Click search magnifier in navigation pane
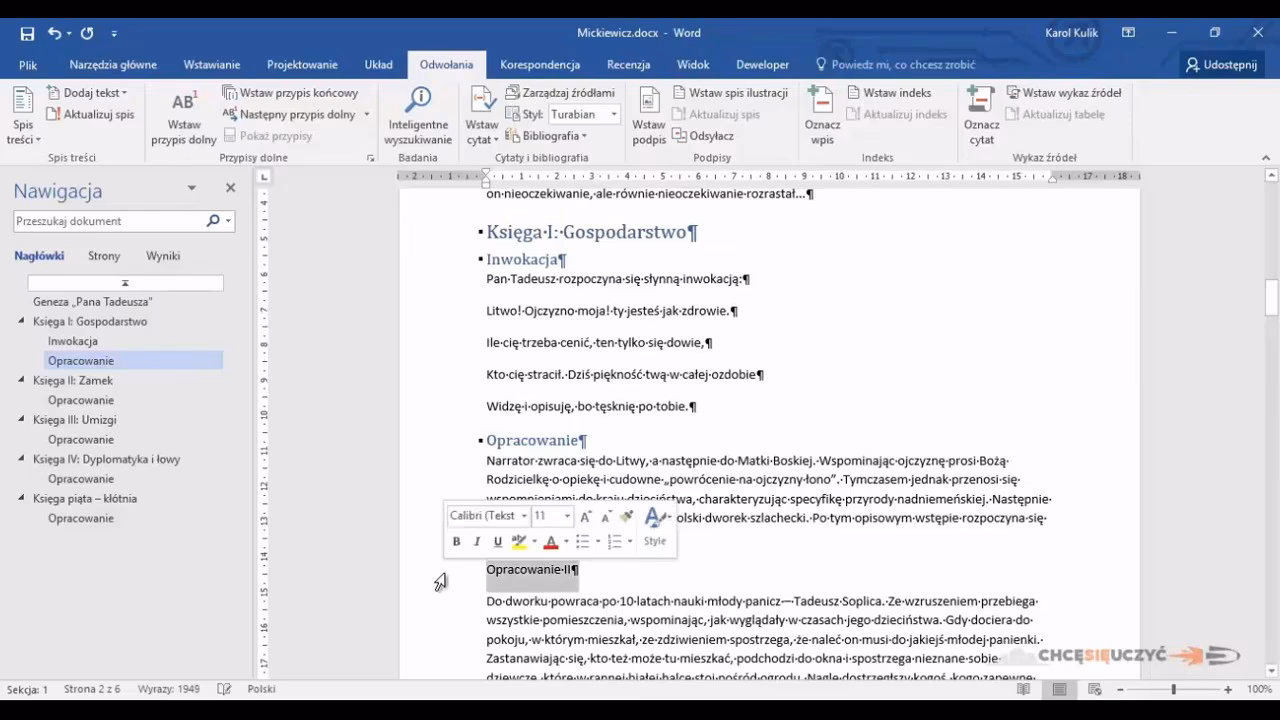Viewport: 1280px width, 720px height. coord(213,221)
